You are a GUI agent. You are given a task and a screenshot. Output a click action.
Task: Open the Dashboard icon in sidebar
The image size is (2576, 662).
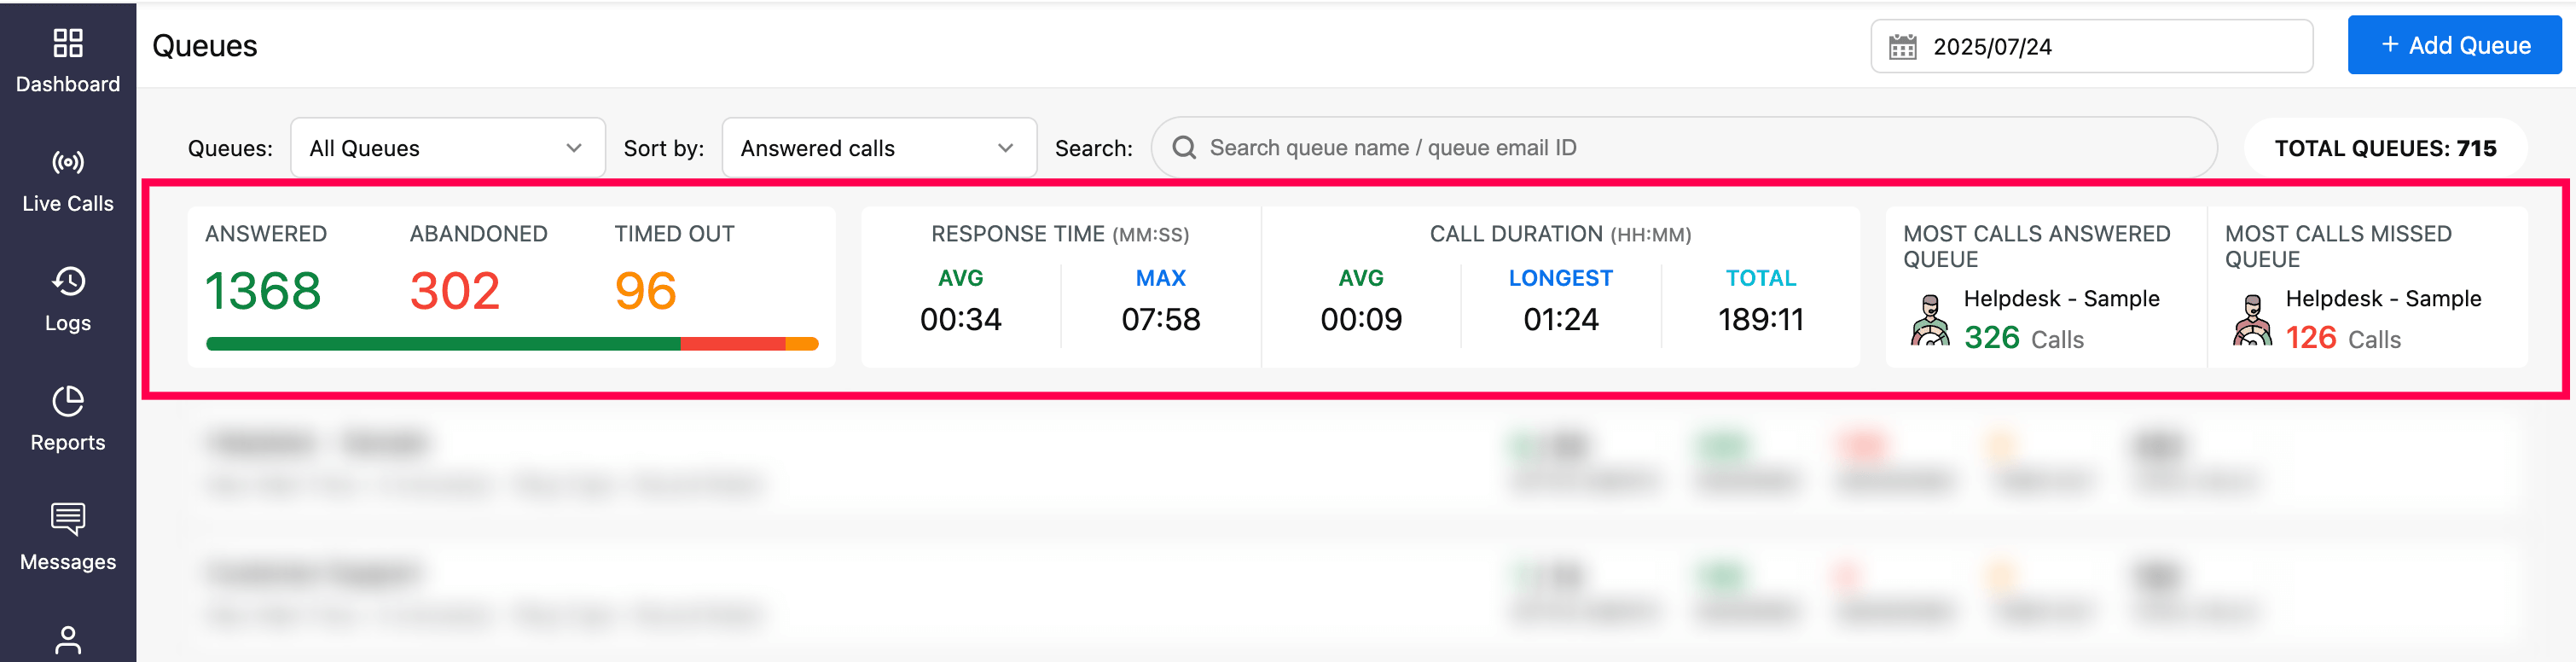tap(68, 44)
